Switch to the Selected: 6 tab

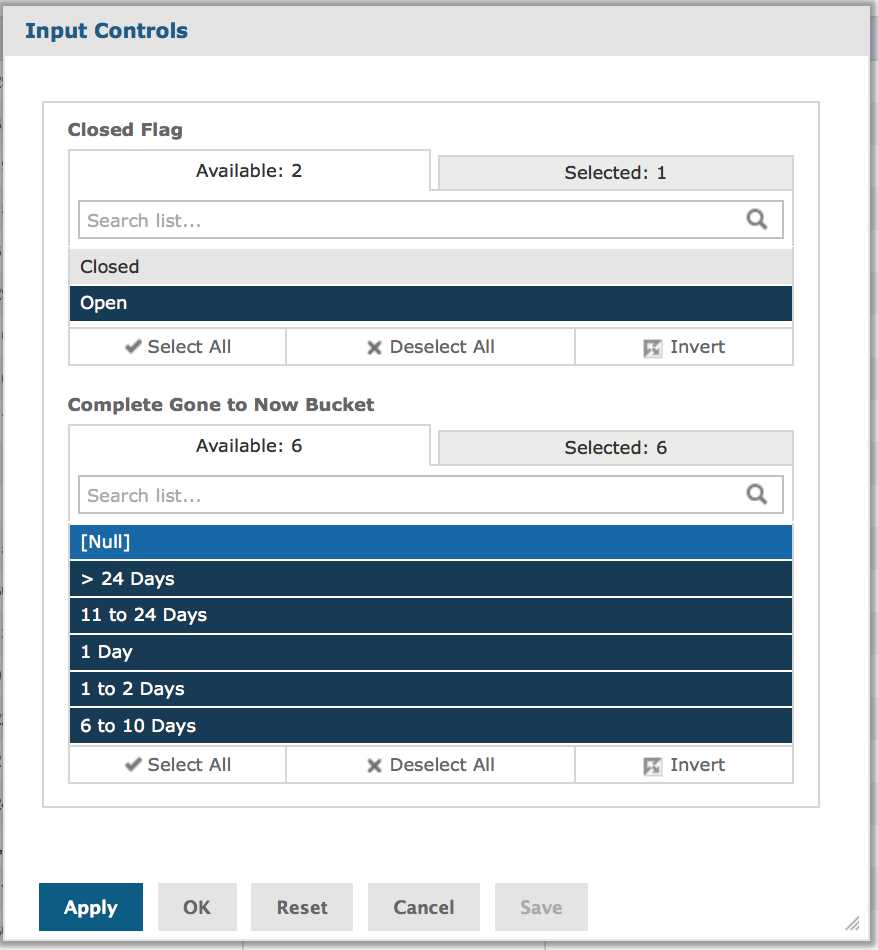click(x=615, y=448)
